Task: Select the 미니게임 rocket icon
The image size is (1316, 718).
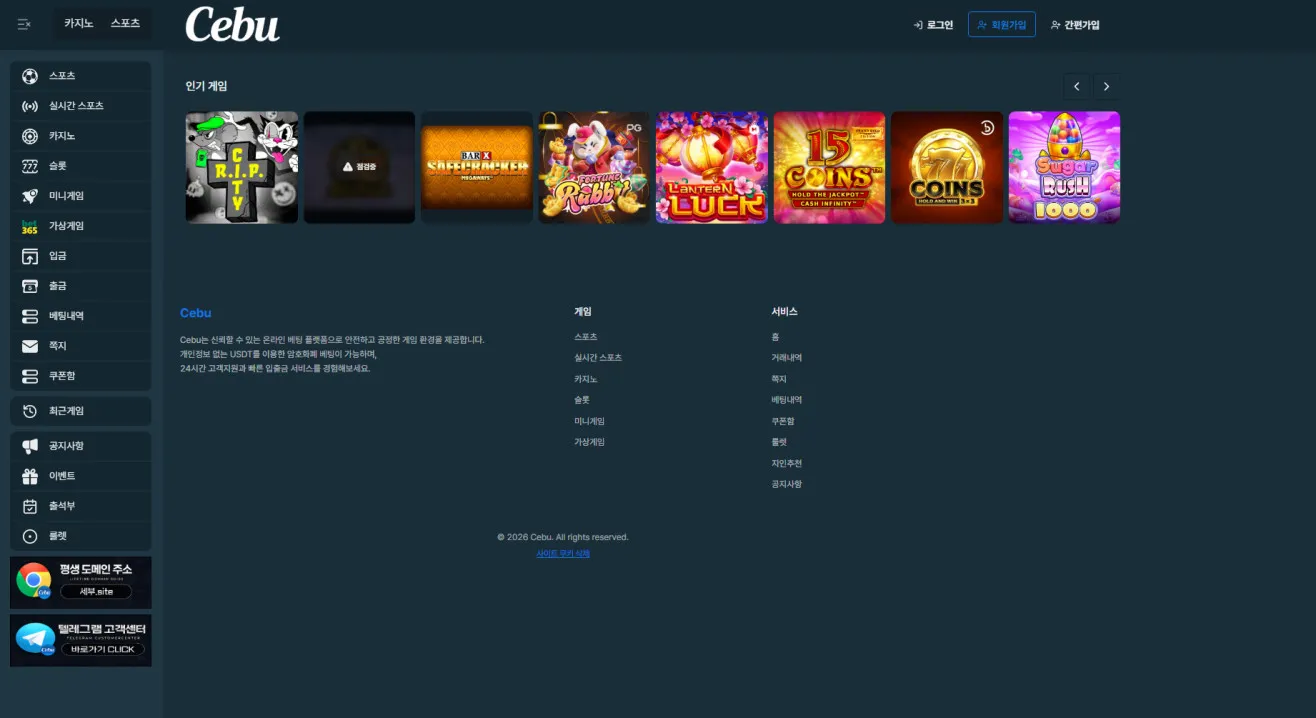Action: pyautogui.click(x=30, y=196)
